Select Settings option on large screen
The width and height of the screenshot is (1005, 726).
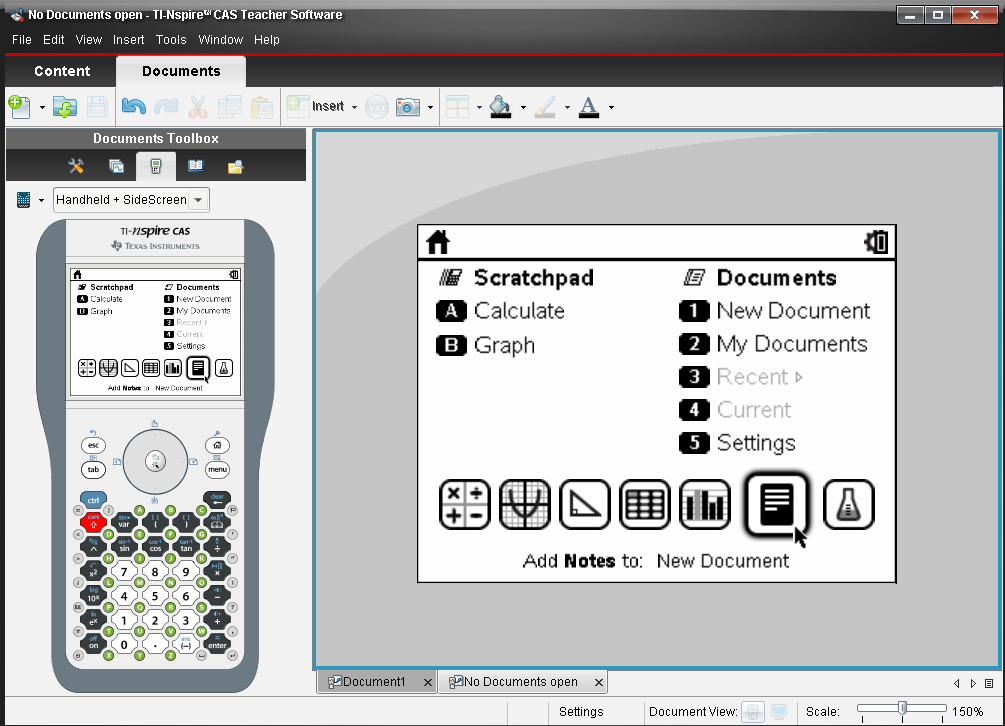click(737, 443)
